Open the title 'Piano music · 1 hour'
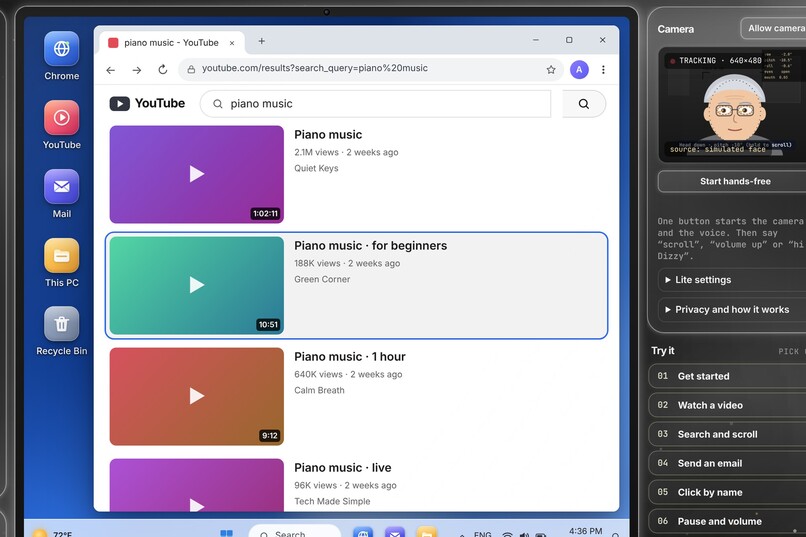This screenshot has width=806, height=537. pos(350,357)
